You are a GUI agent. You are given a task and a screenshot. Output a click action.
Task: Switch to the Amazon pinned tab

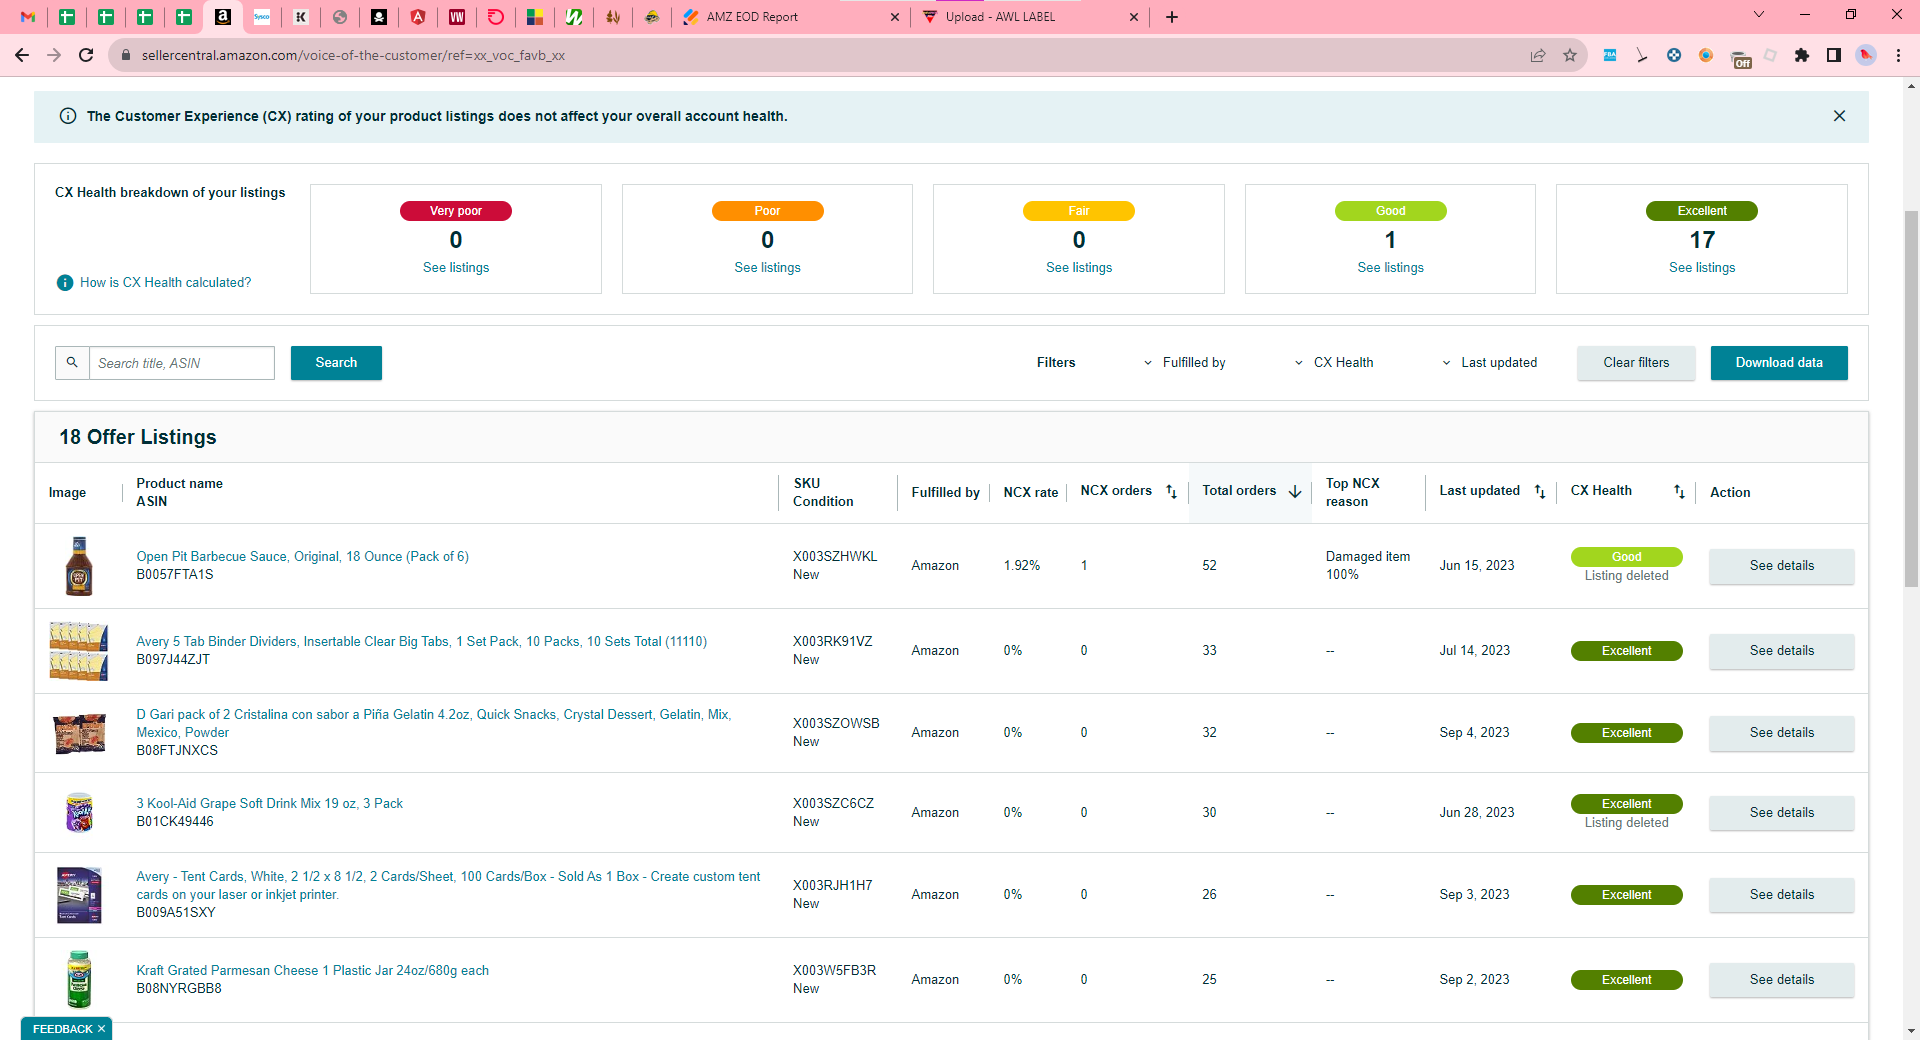(x=223, y=17)
